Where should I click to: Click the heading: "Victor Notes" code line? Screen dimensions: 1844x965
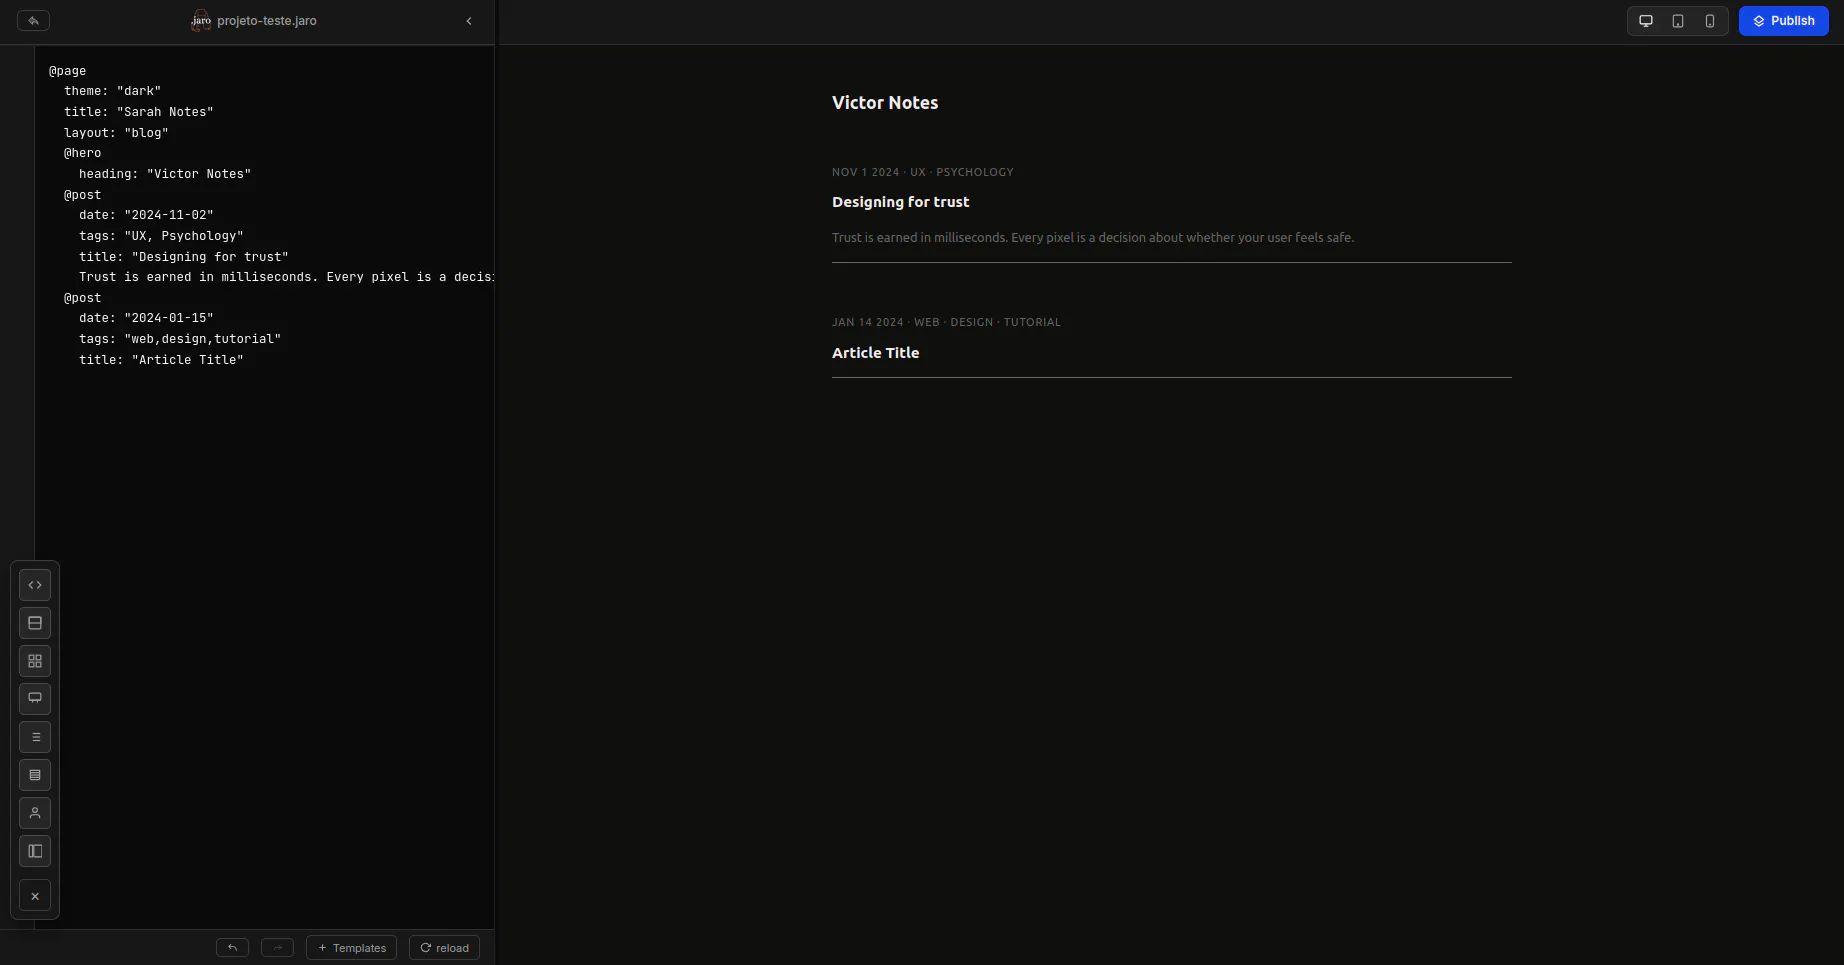(x=165, y=174)
